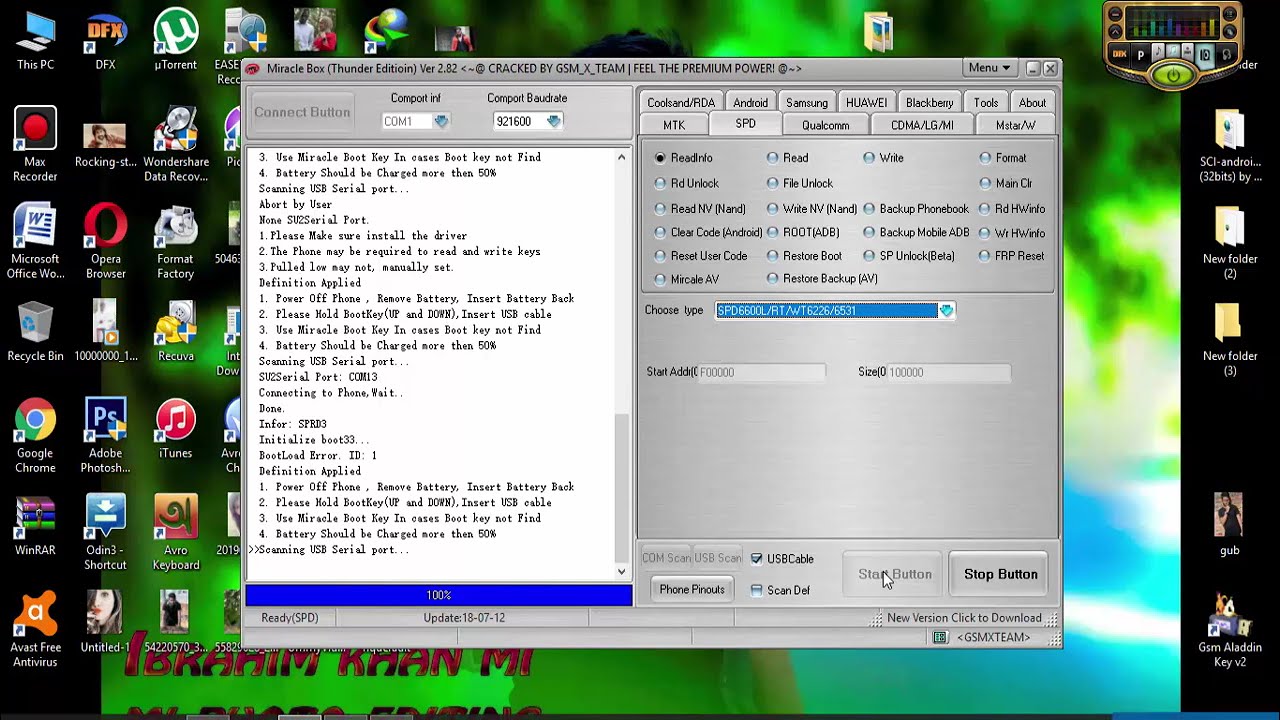Click the P button on DFX widget
The image size is (1280, 720).
tap(1140, 54)
